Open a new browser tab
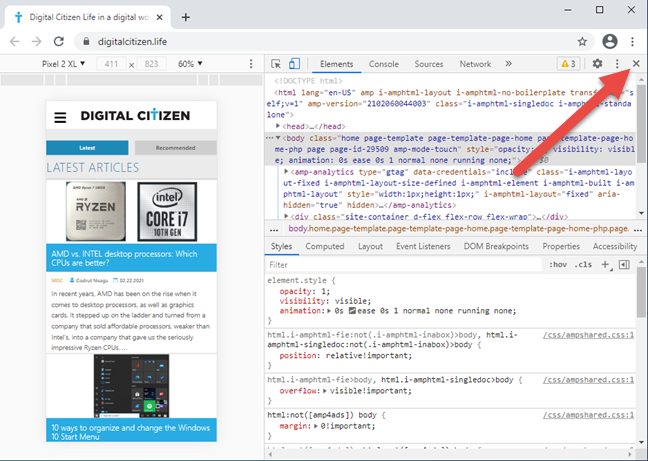This screenshot has width=648, height=461. (x=186, y=17)
